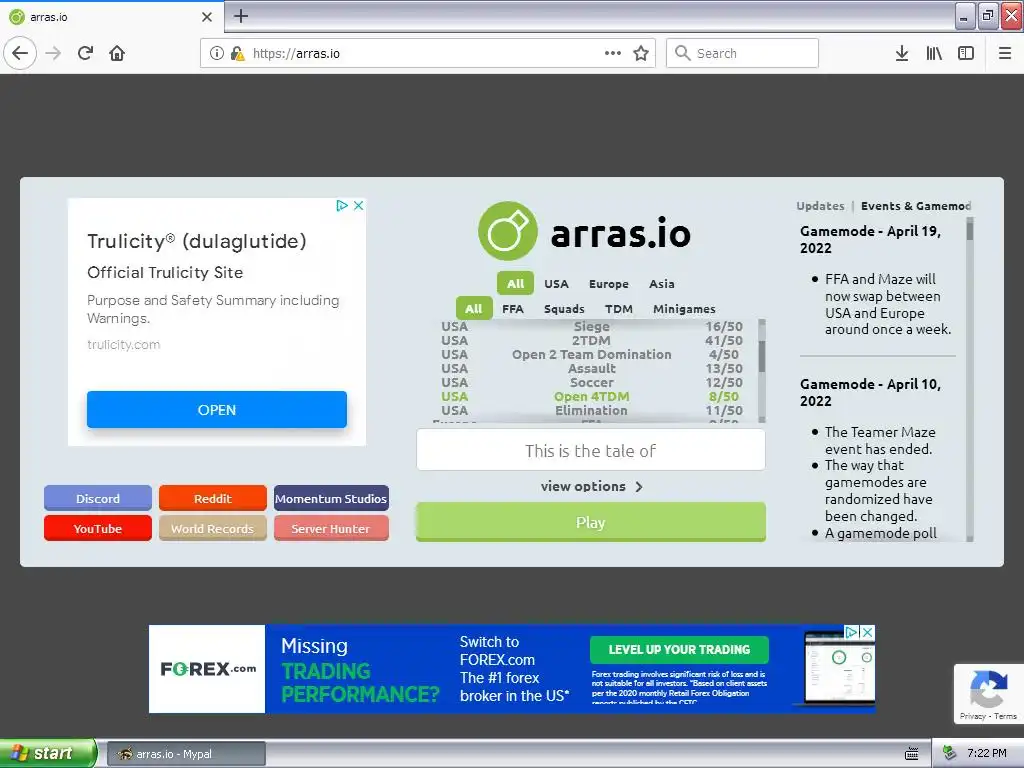The height and width of the screenshot is (768, 1024).
Task: Open the Reddit link button
Action: 213,498
